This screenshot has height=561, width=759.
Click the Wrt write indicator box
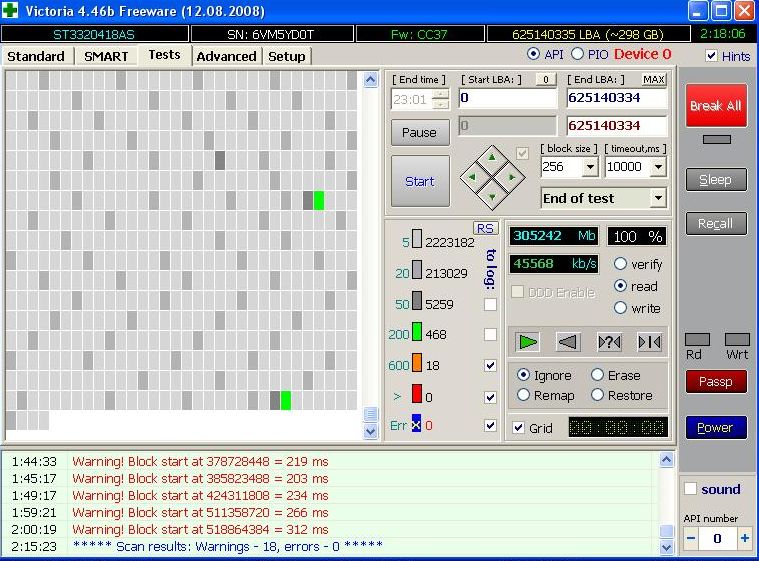click(737, 339)
